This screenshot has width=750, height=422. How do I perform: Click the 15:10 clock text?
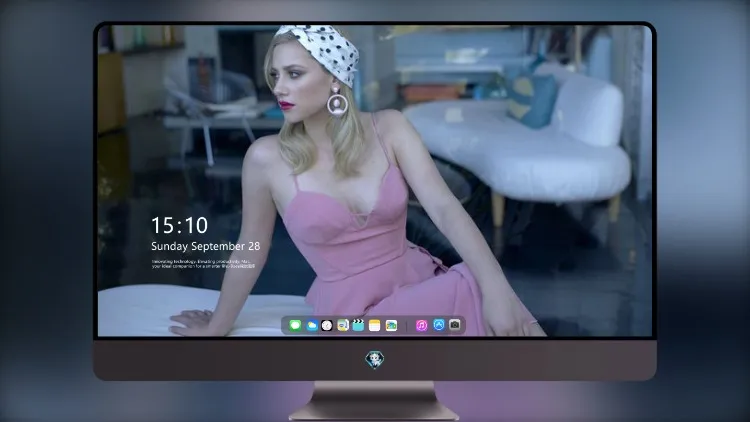179,225
